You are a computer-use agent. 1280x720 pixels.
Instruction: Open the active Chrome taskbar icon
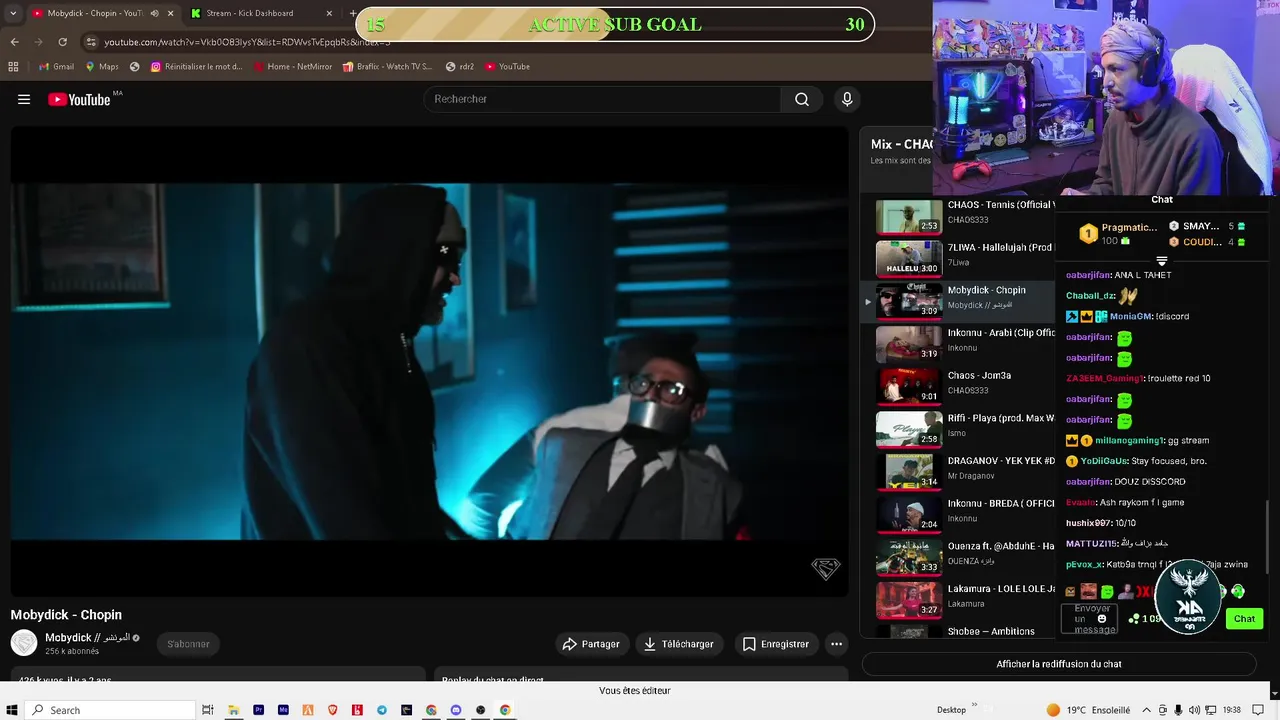pos(506,710)
